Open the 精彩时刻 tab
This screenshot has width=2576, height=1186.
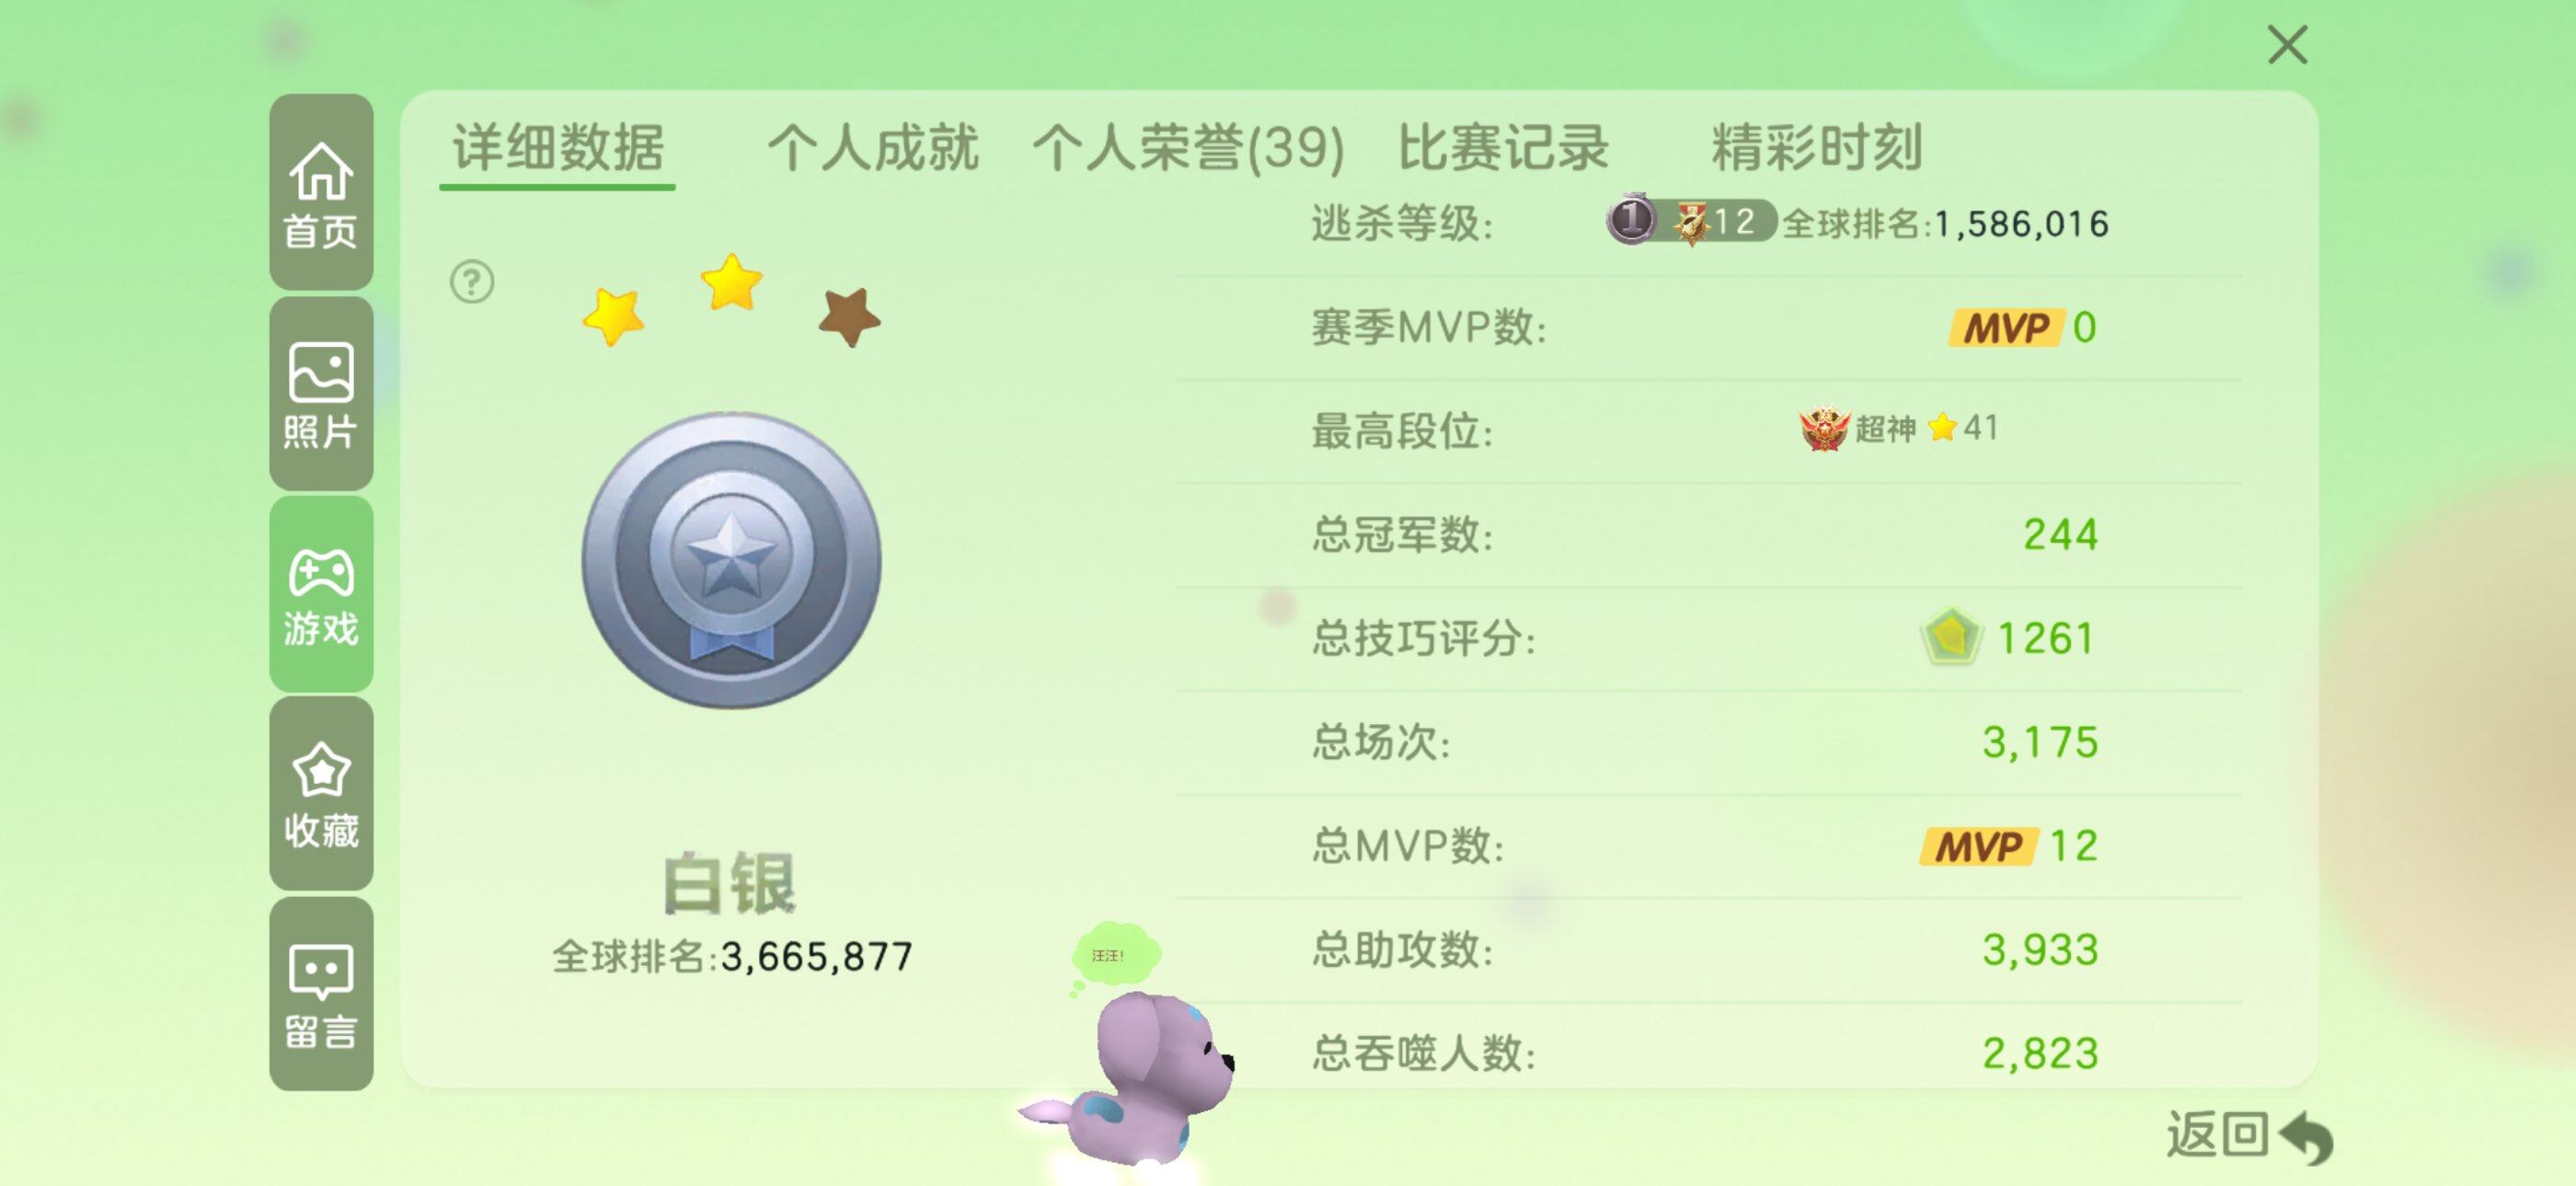[x=1817, y=148]
